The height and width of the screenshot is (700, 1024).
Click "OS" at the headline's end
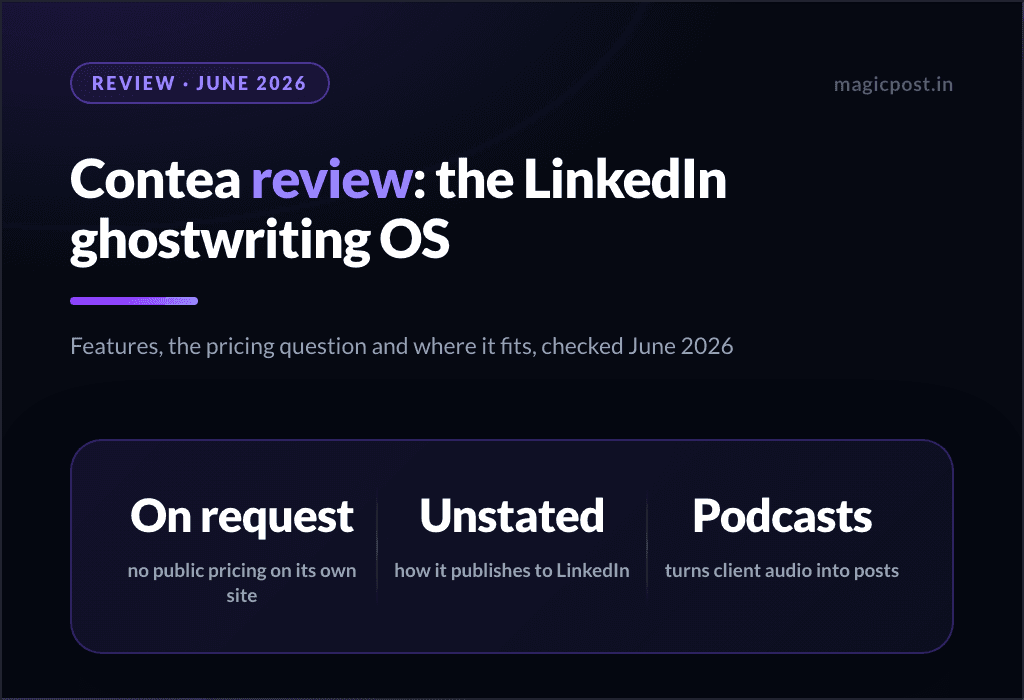pos(415,239)
